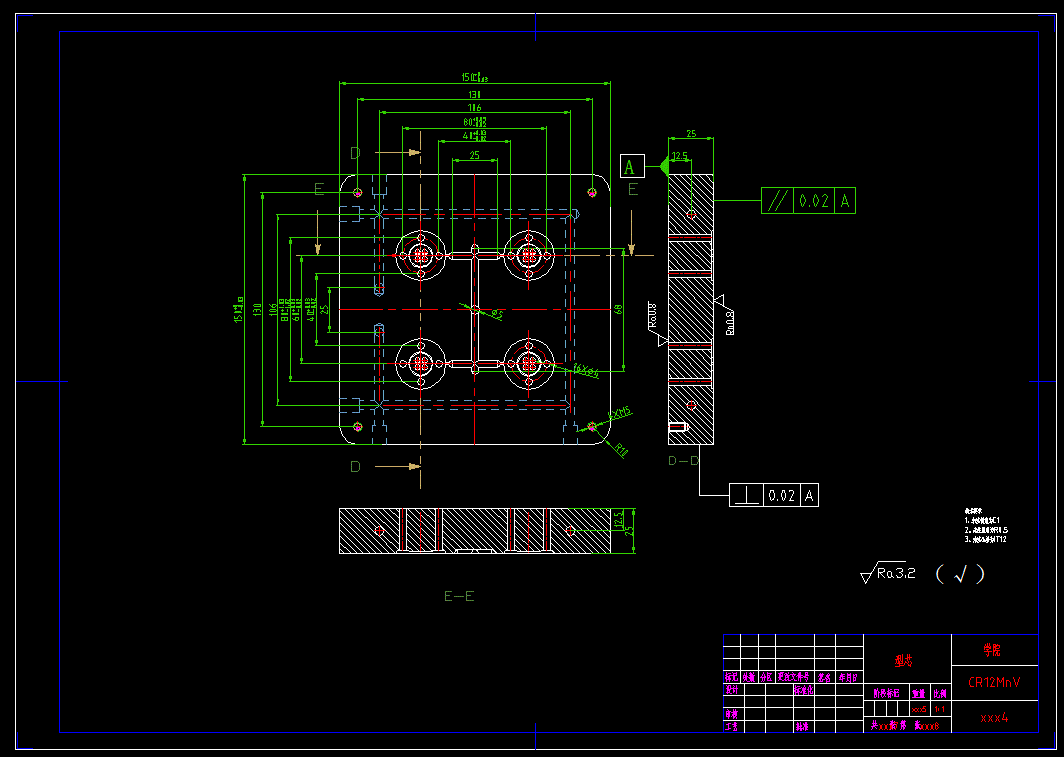Select the bottom-left M5 corner hole
1064x757 pixels.
click(x=358, y=427)
